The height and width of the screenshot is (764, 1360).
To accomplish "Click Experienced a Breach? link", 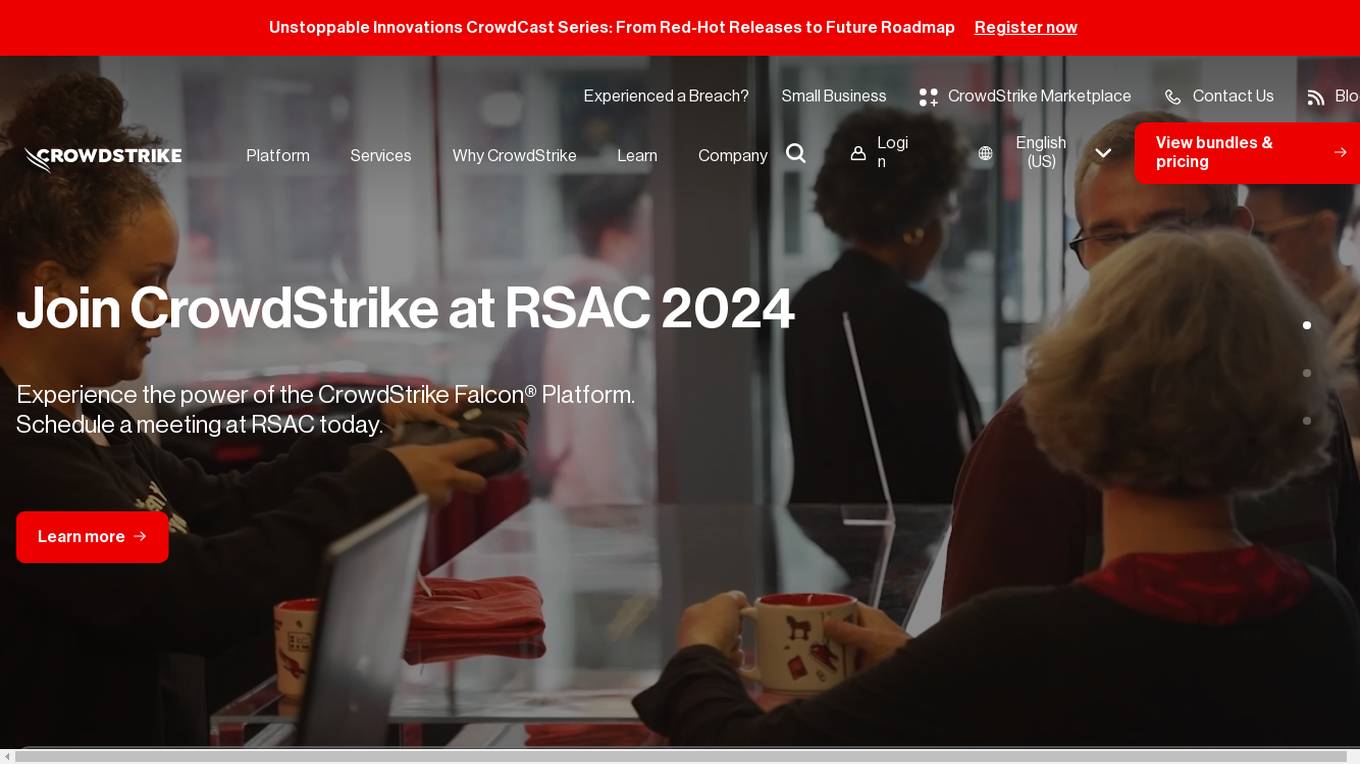I will (666, 96).
